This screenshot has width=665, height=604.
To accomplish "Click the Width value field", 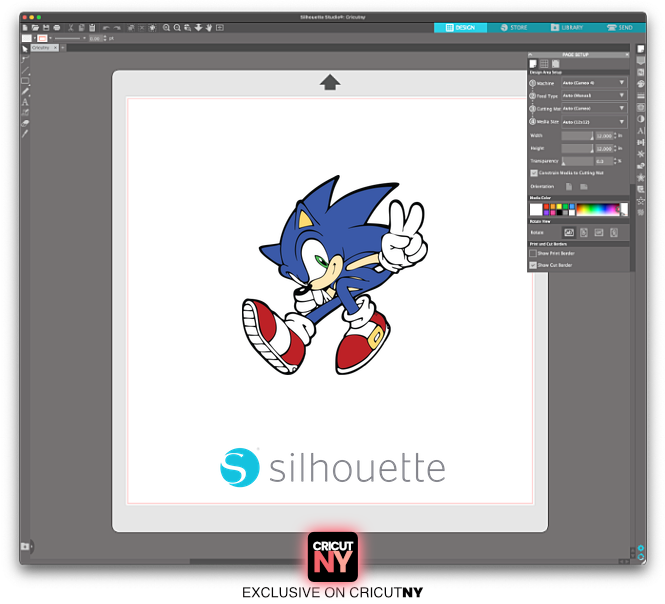I will 604,136.
